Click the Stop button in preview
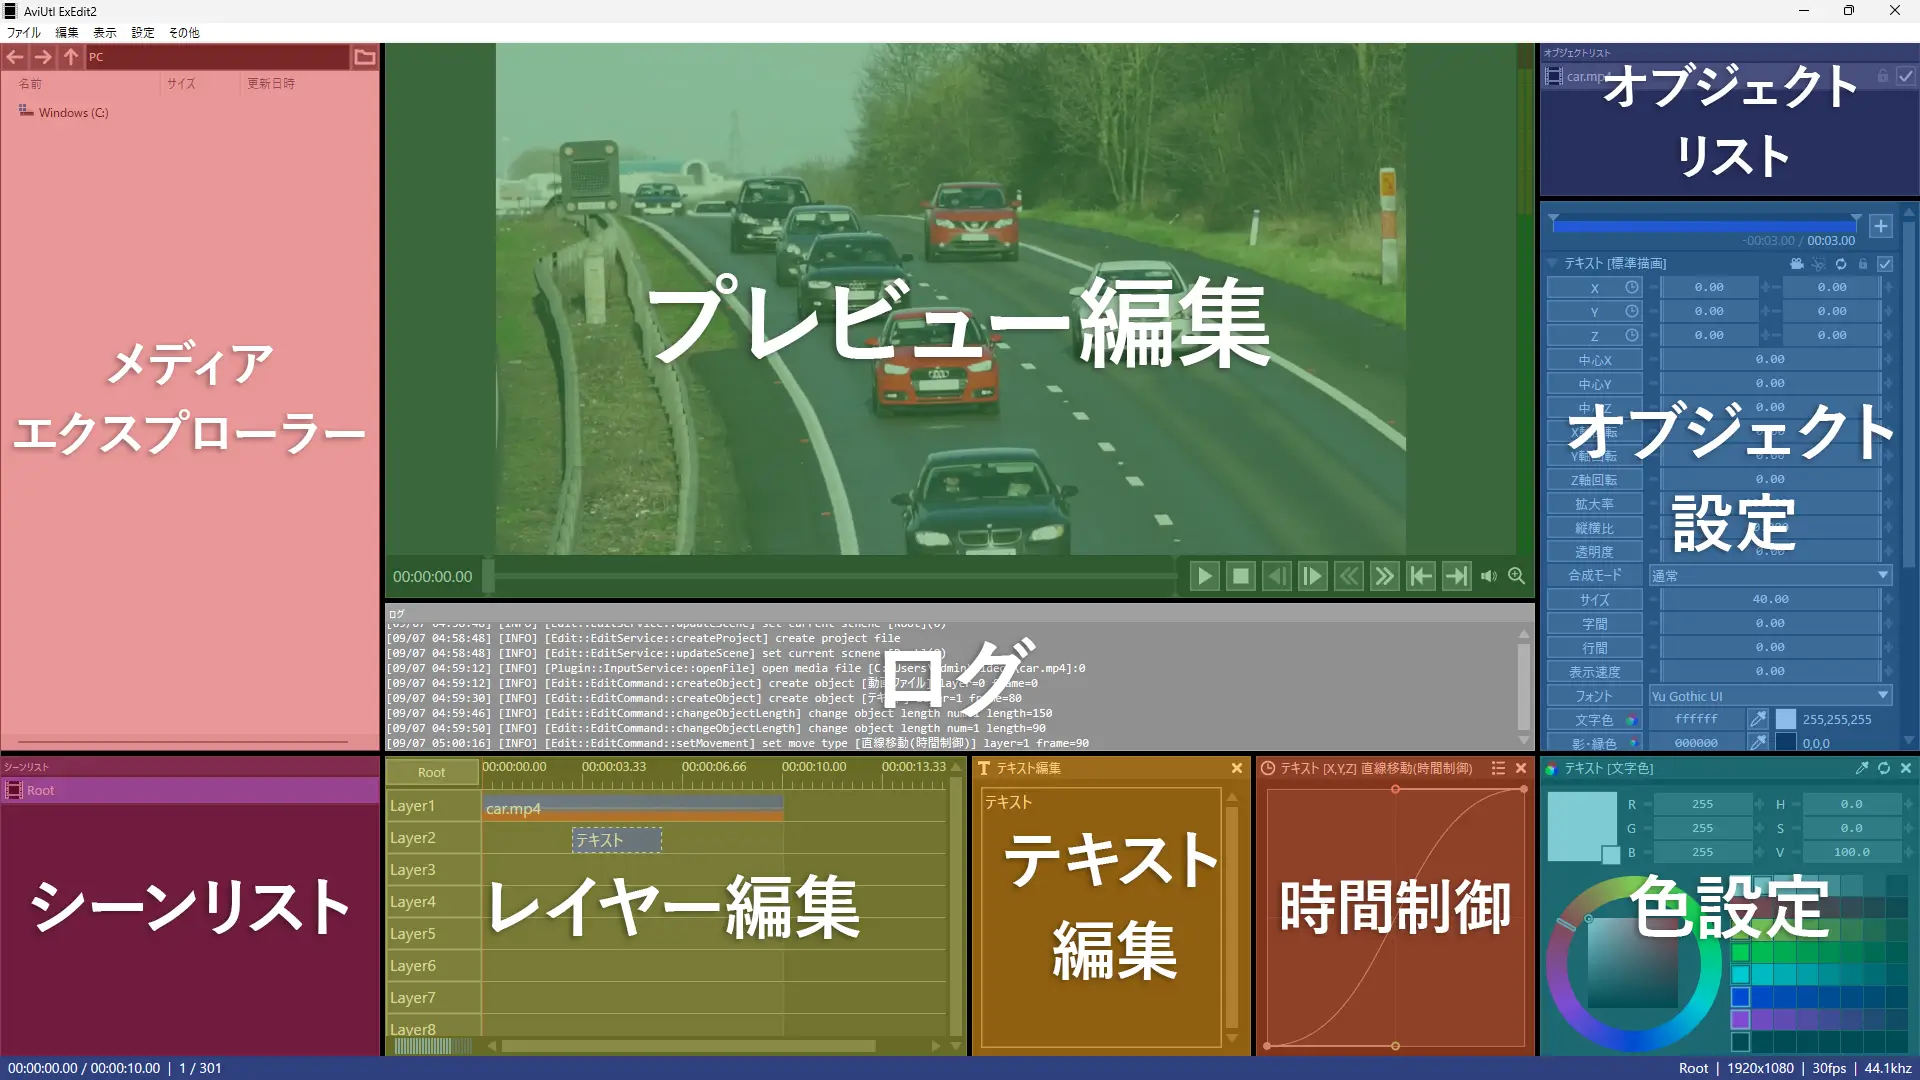 [1241, 576]
